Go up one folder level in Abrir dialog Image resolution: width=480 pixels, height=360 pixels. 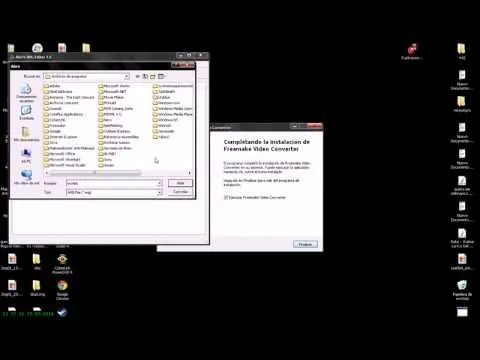click(x=145, y=77)
